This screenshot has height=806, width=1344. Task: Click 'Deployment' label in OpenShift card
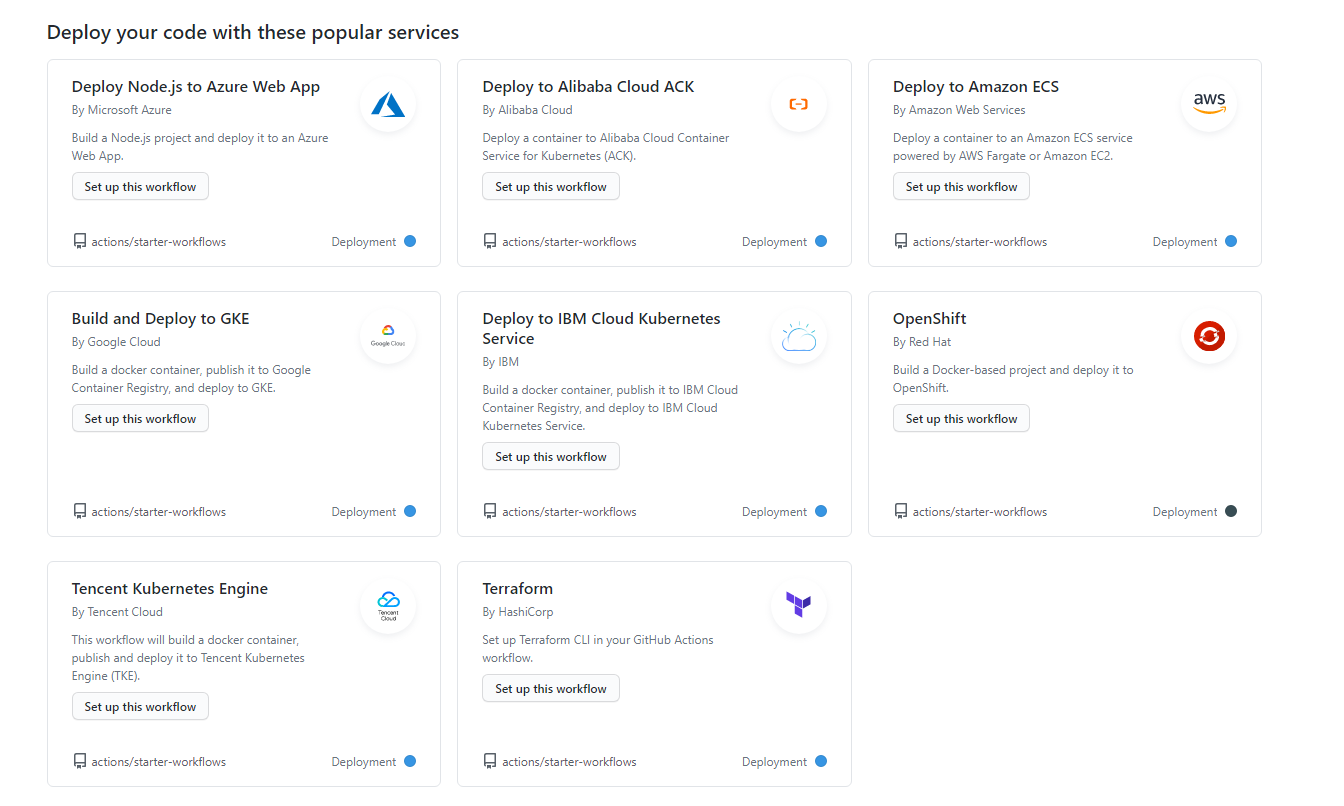1185,512
